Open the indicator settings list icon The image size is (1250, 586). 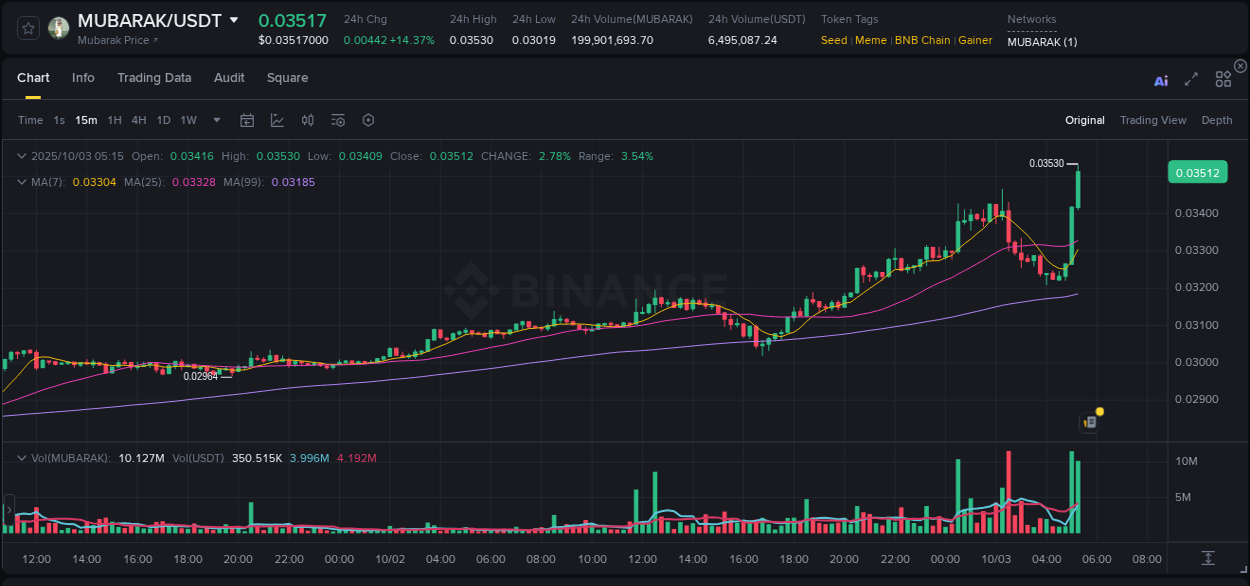point(338,120)
